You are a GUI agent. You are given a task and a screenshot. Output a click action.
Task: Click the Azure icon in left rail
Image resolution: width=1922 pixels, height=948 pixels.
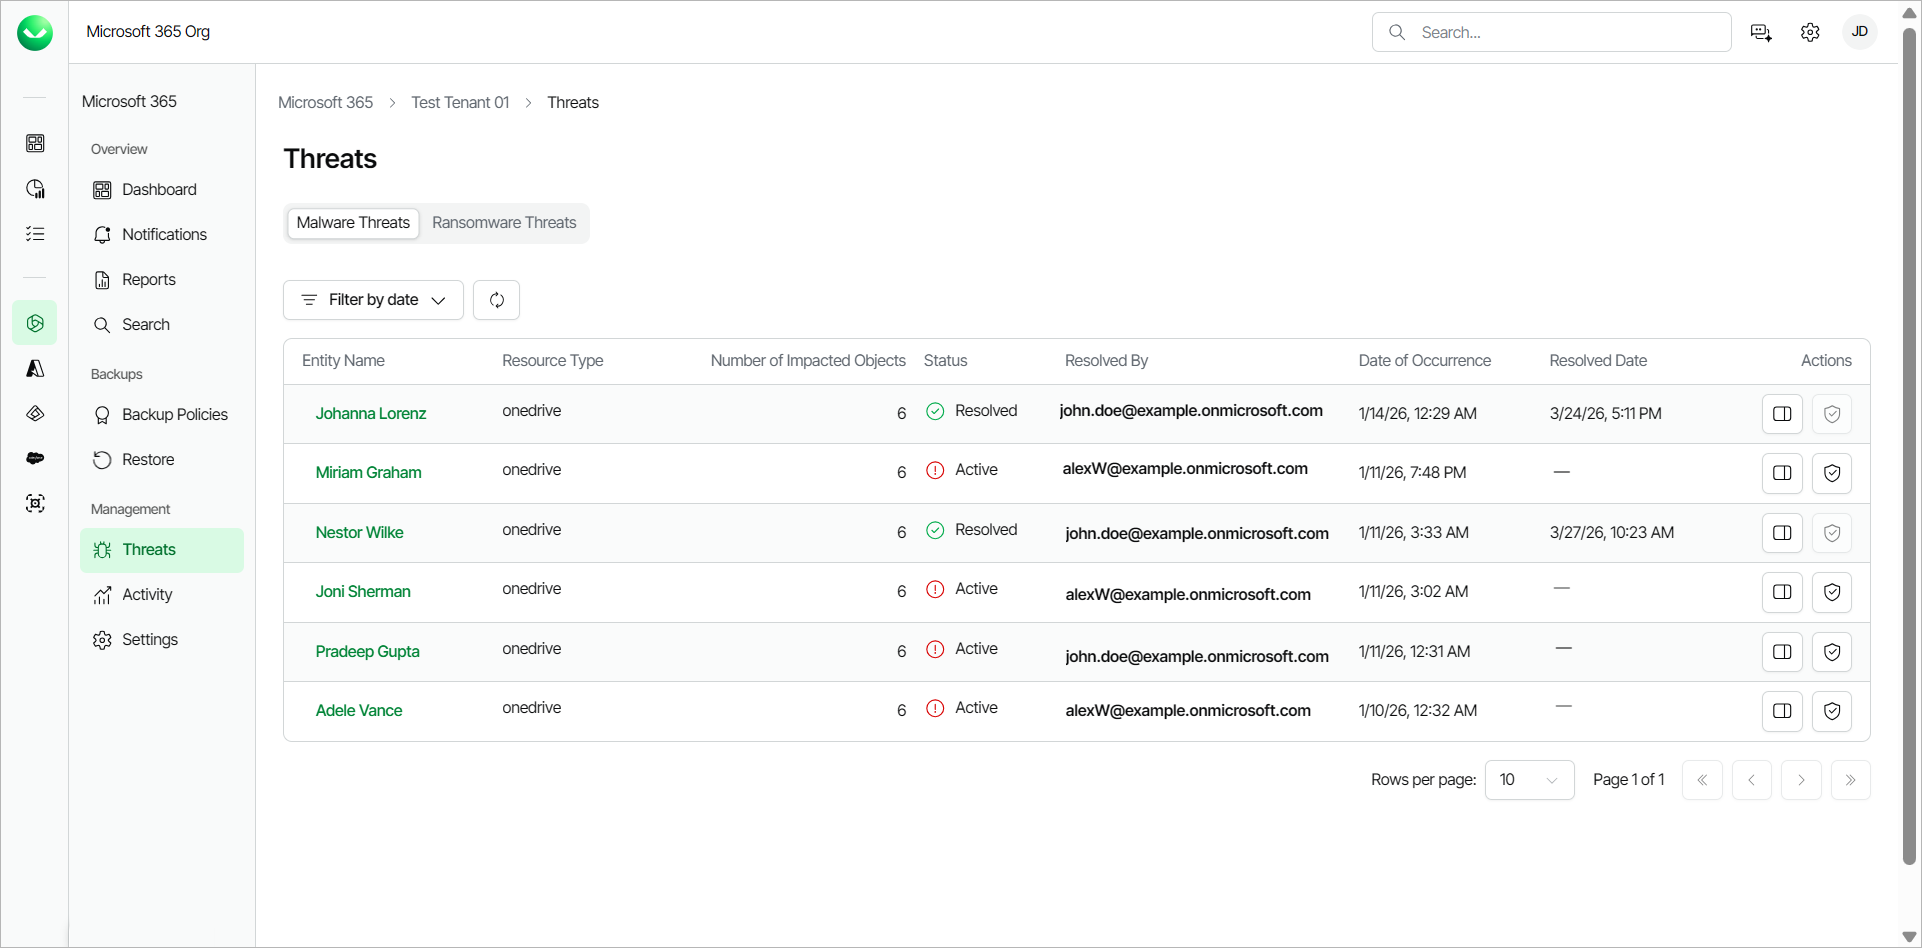pos(35,368)
